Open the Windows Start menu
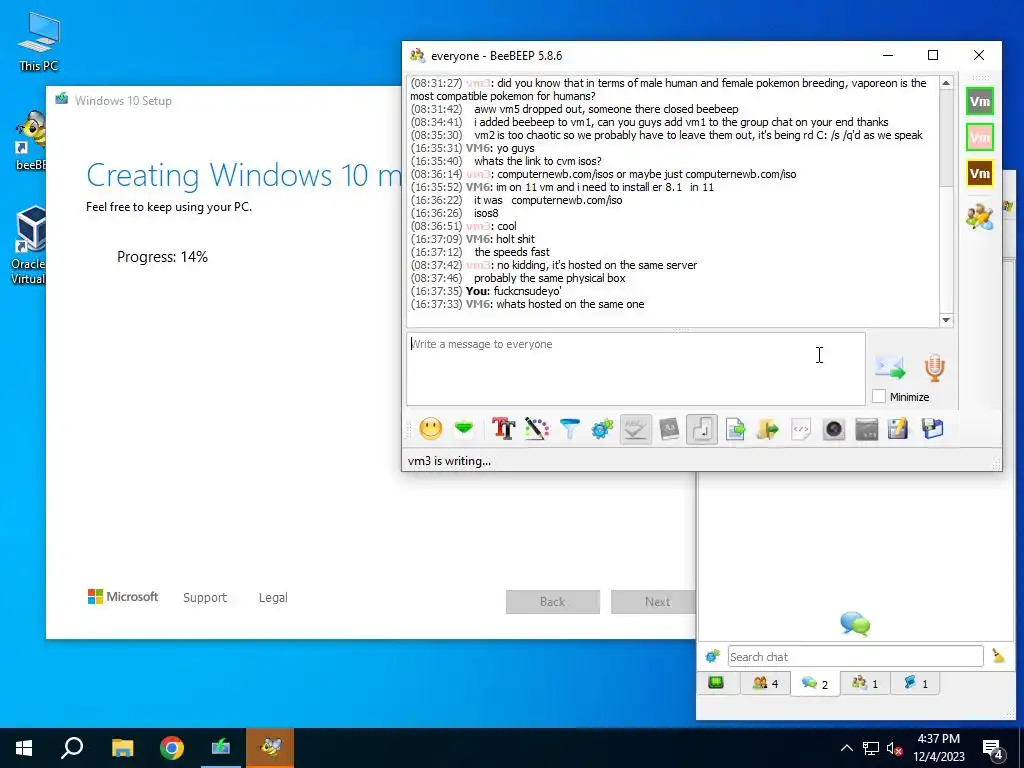 pos(24,748)
